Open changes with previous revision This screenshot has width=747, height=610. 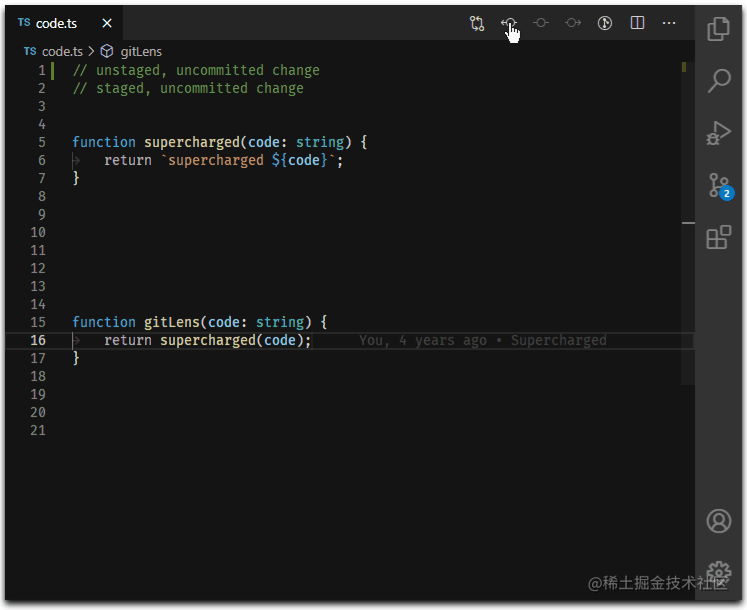pyautogui.click(x=509, y=23)
